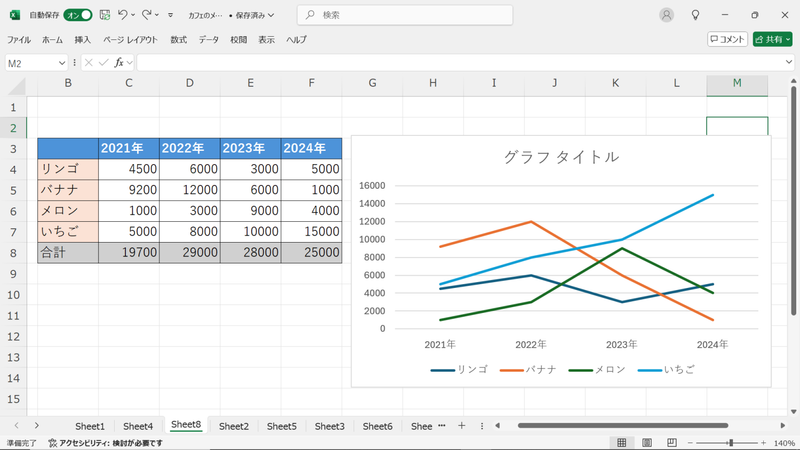Viewport: 800px width, 450px height.
Task: Switch to the Sheet4 tab
Action: click(138, 426)
